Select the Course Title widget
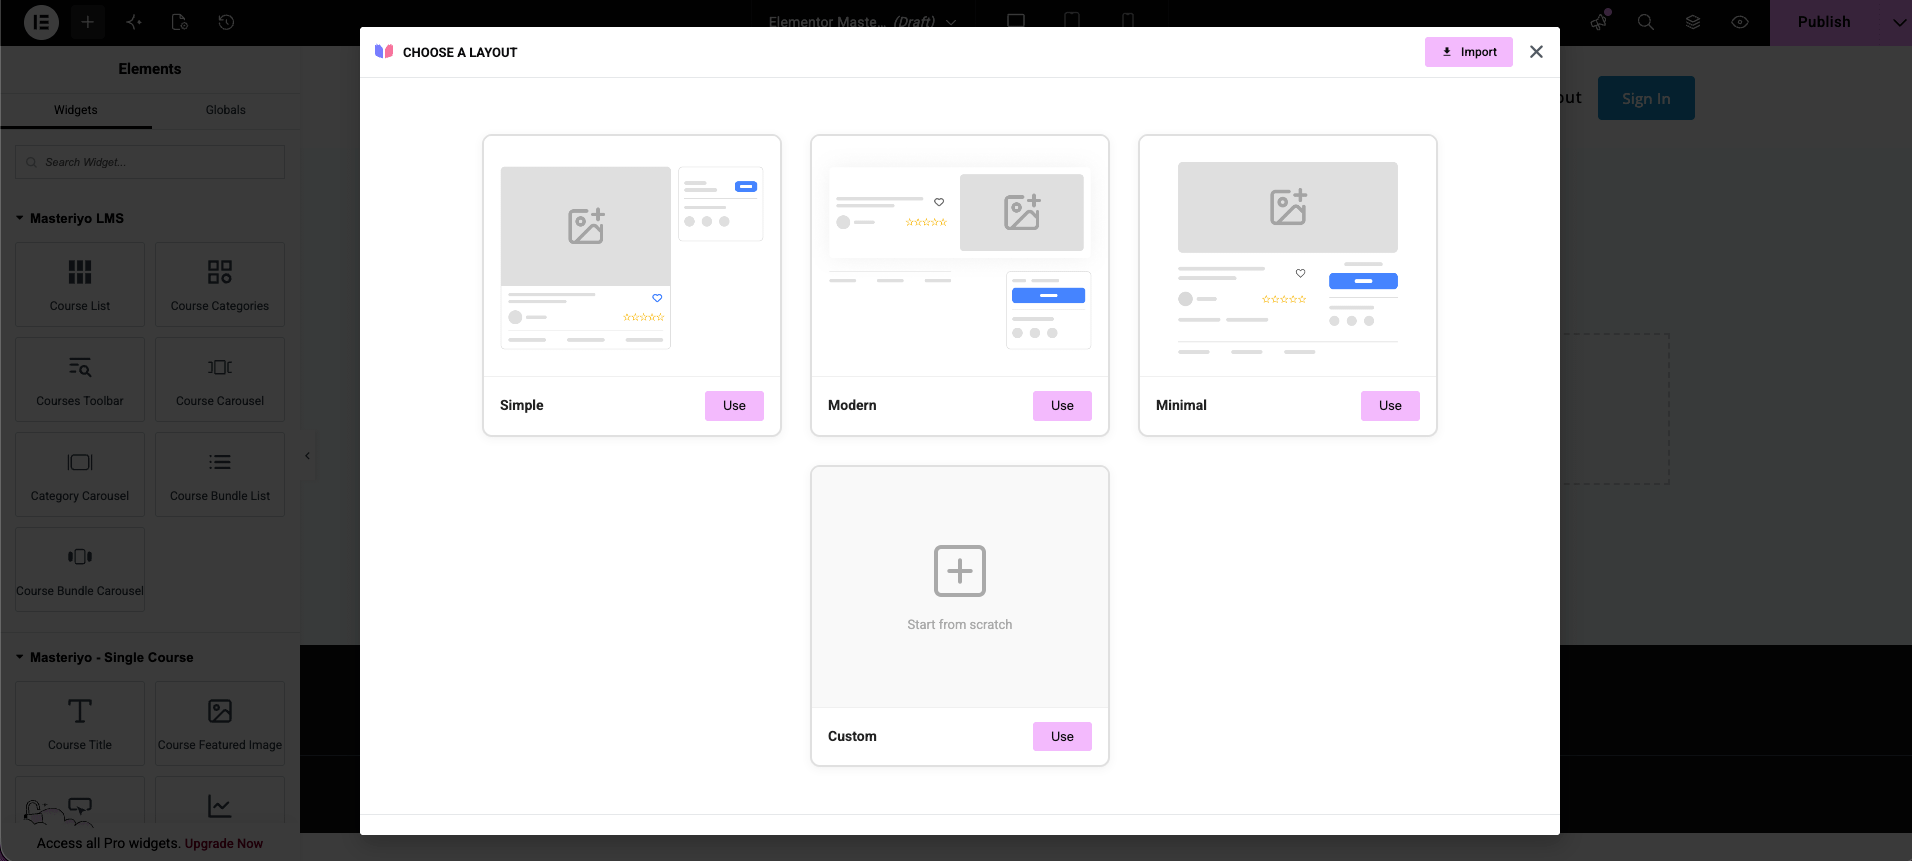1912x861 pixels. pyautogui.click(x=80, y=723)
